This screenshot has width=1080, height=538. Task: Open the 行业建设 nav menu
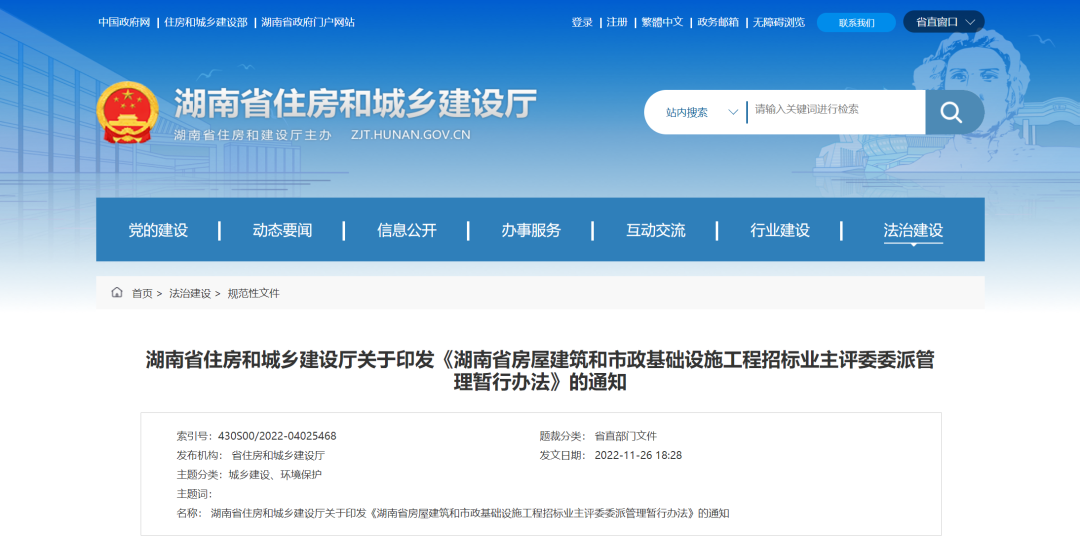tap(780, 230)
